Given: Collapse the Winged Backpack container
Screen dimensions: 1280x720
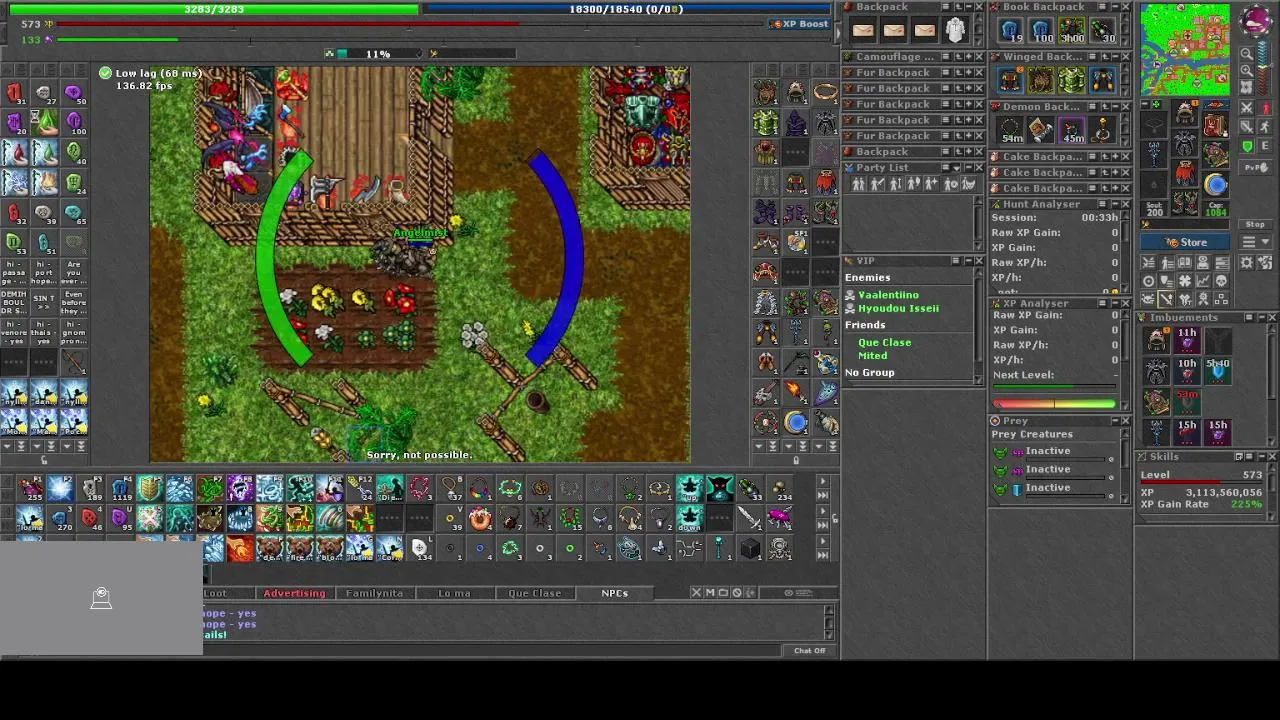Looking at the screenshot, I should 1116,57.
